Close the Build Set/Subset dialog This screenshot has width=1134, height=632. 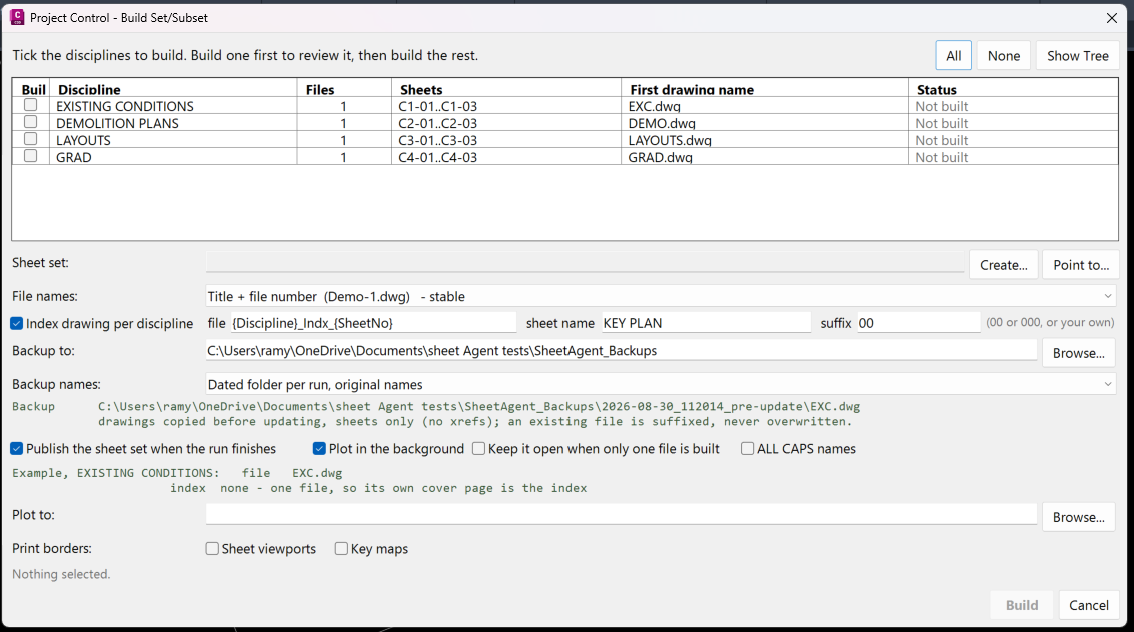tap(1112, 18)
